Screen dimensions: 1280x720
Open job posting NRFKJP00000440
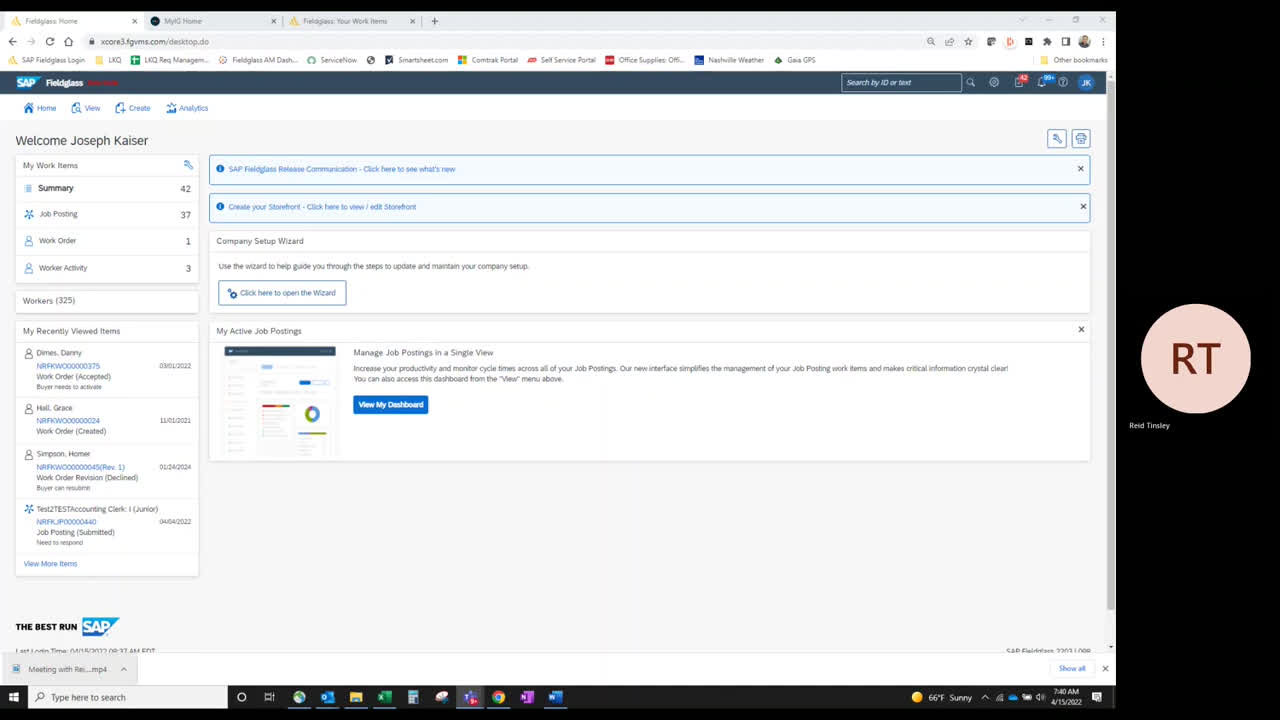click(x=66, y=522)
